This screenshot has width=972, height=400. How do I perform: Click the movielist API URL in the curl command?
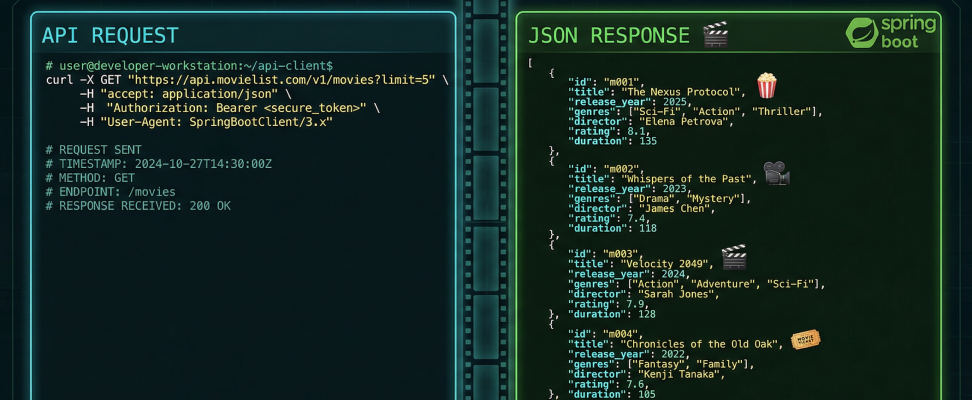click(281, 80)
